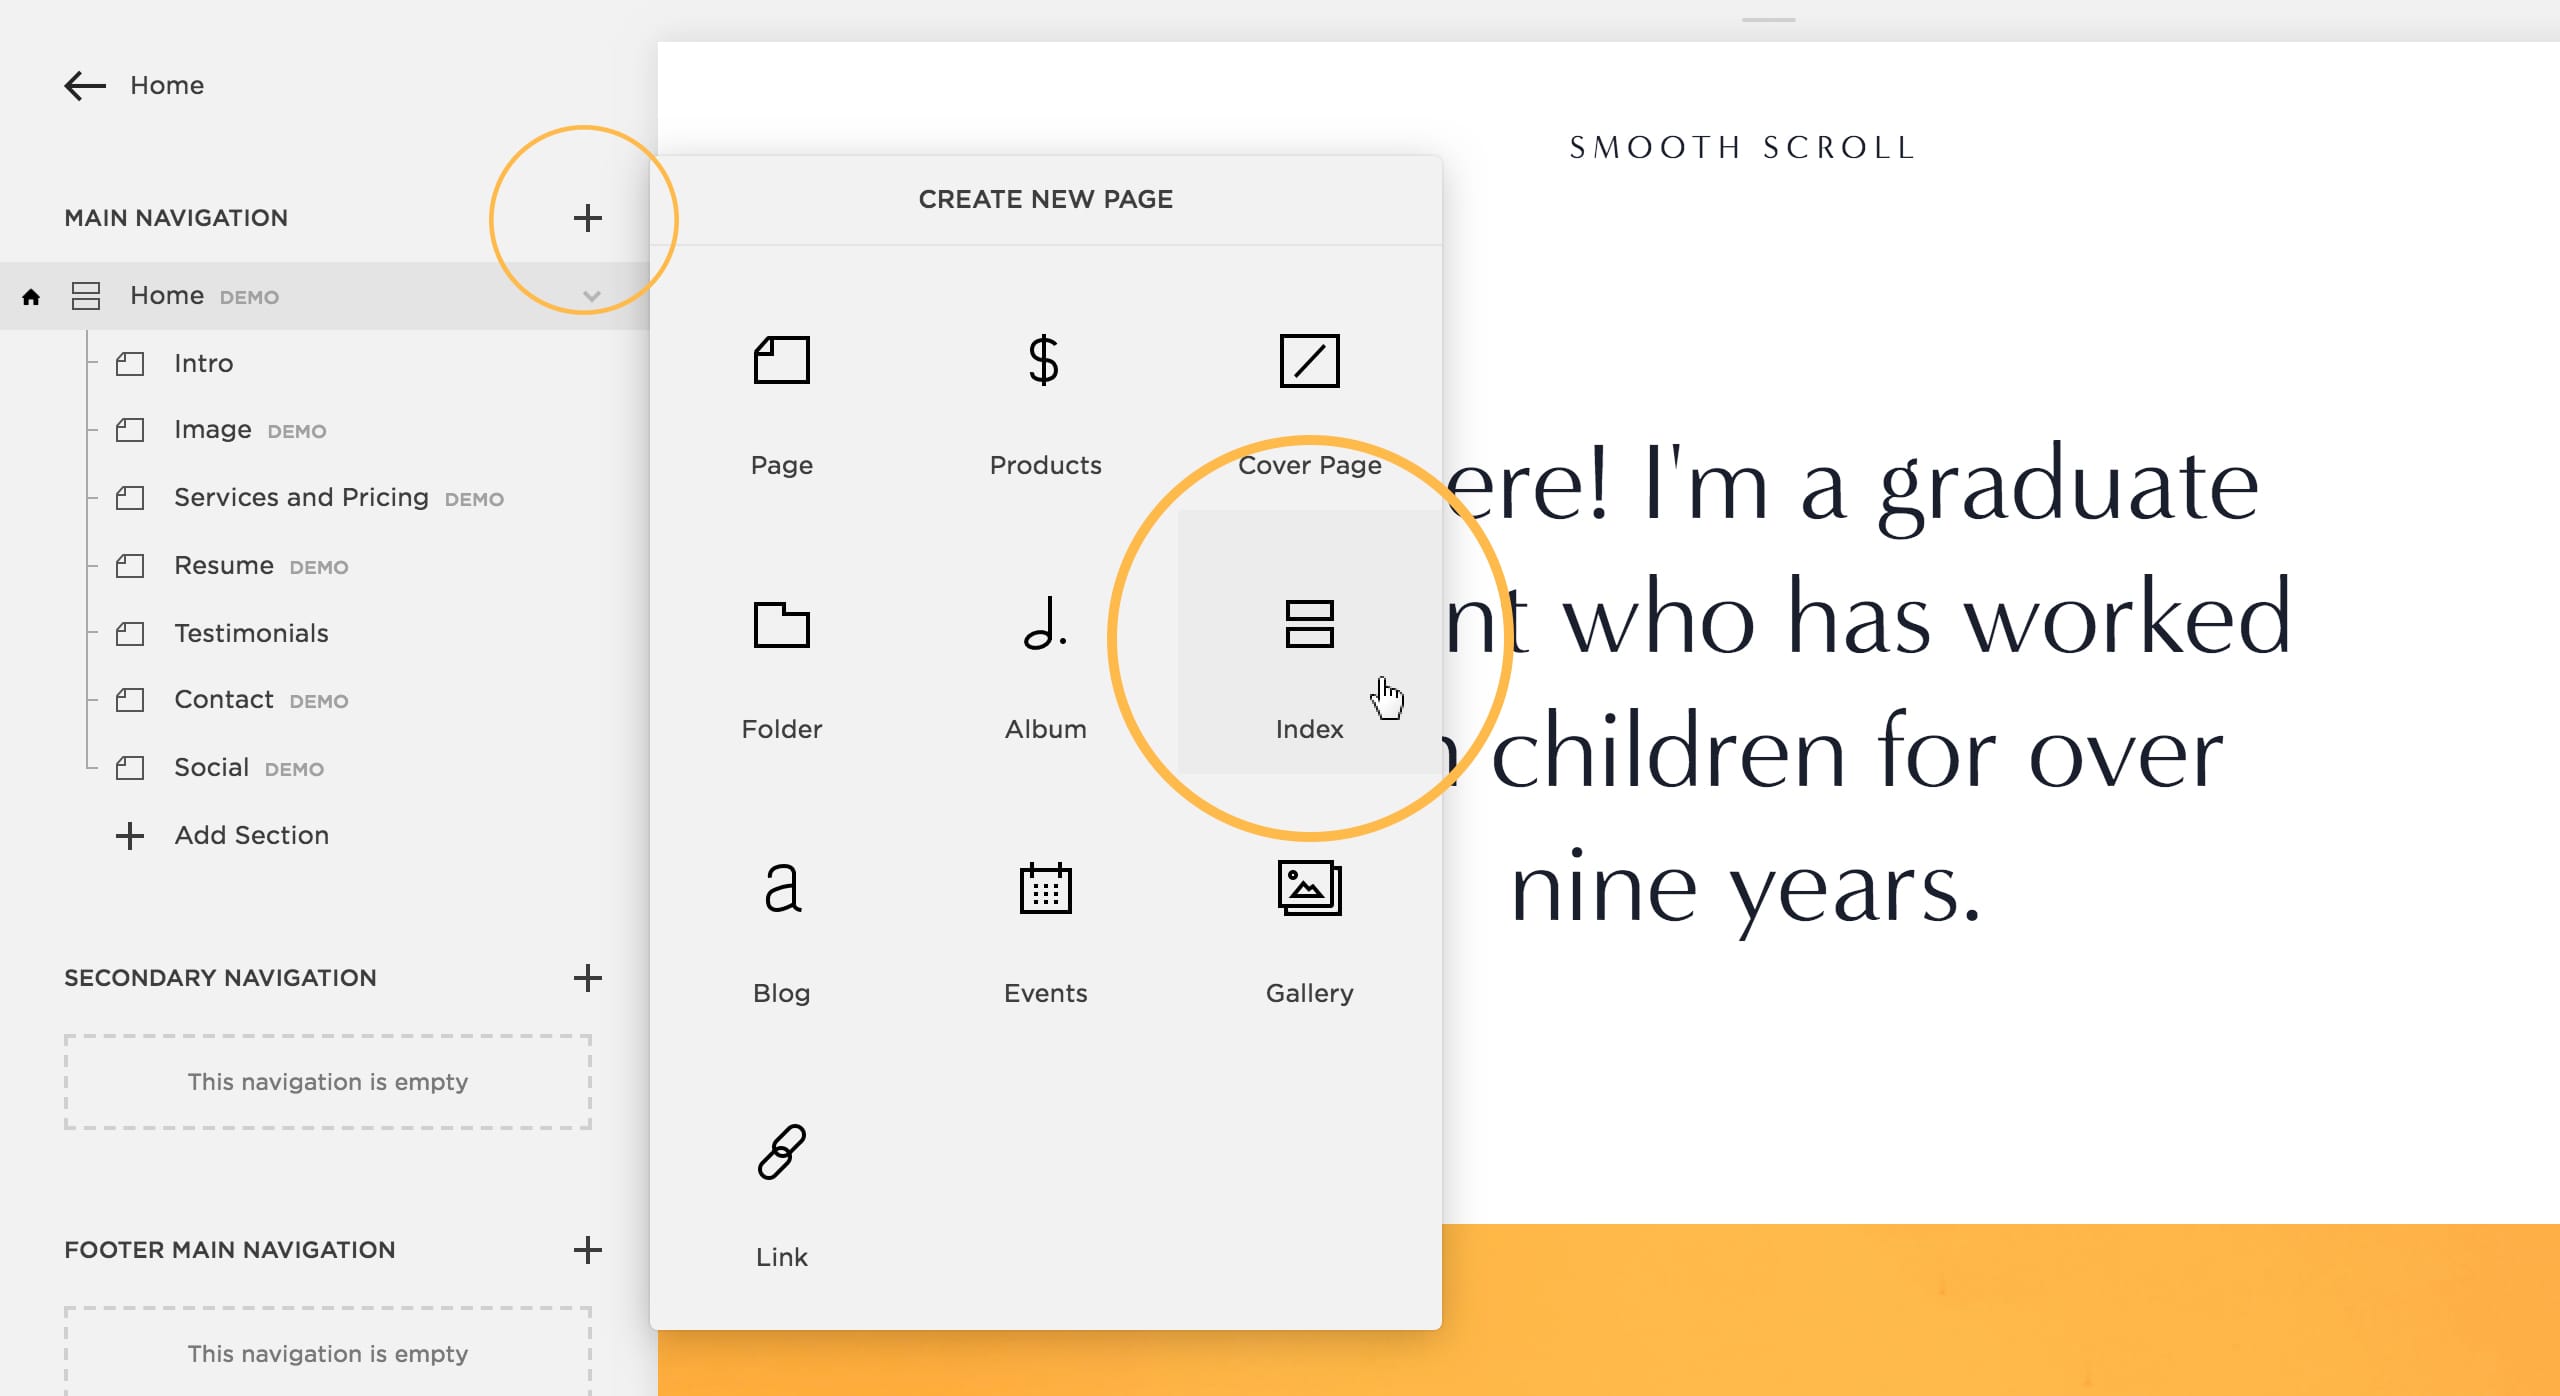Select the Cover Page type icon
The image size is (2560, 1396).
click(x=1308, y=361)
